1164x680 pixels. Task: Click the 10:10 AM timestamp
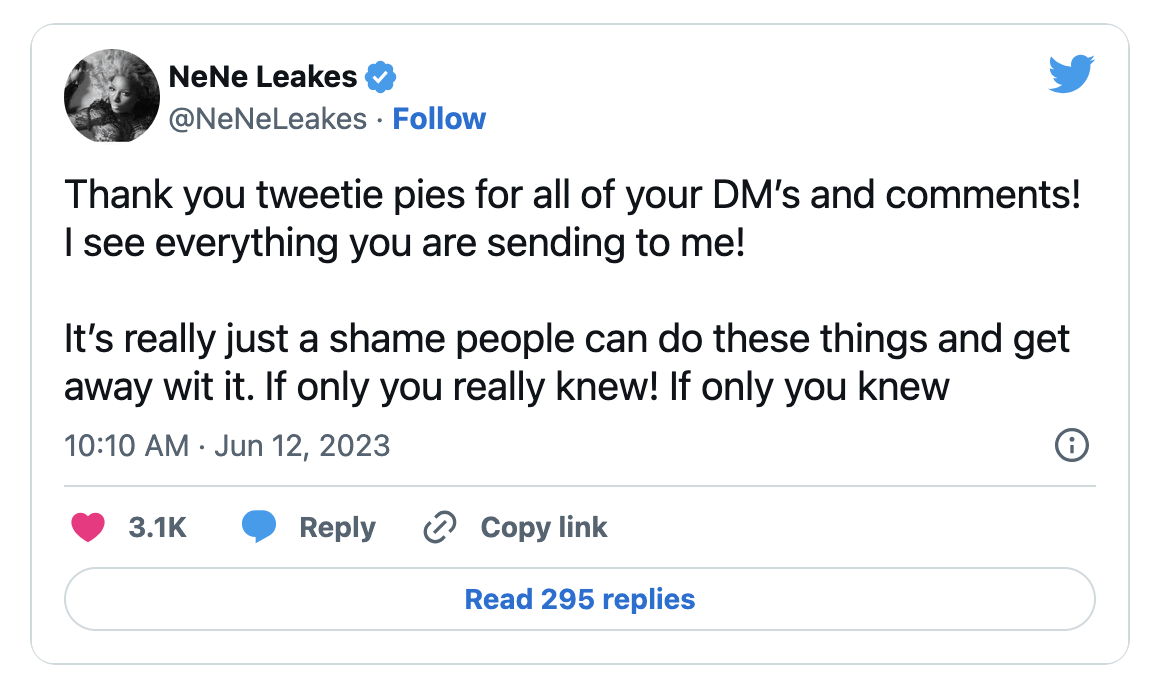click(126, 445)
